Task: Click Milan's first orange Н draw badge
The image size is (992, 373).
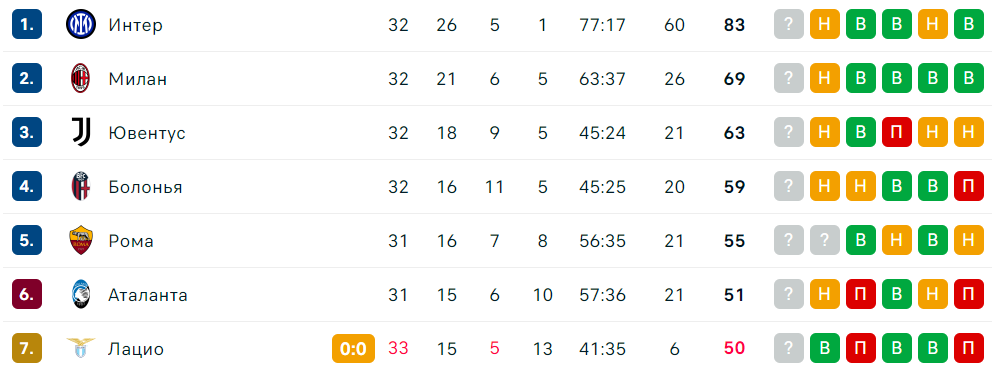Action: click(825, 79)
